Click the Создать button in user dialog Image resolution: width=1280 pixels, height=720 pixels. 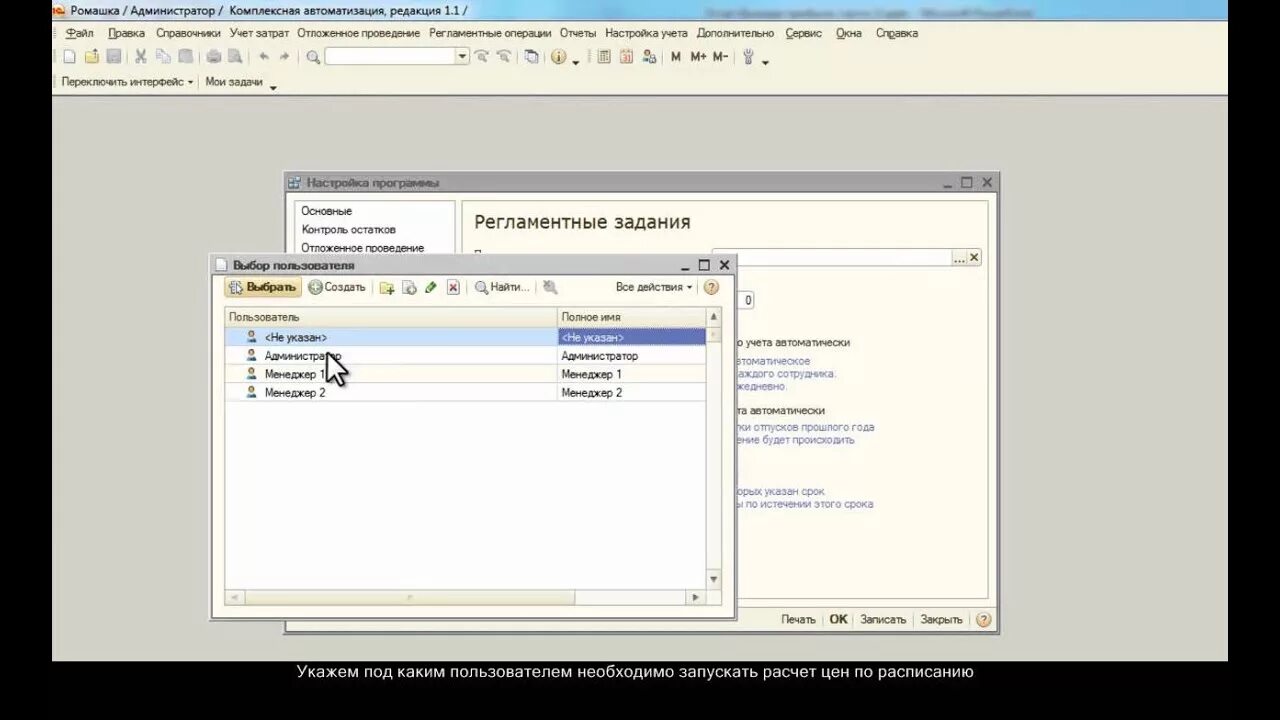tap(337, 287)
